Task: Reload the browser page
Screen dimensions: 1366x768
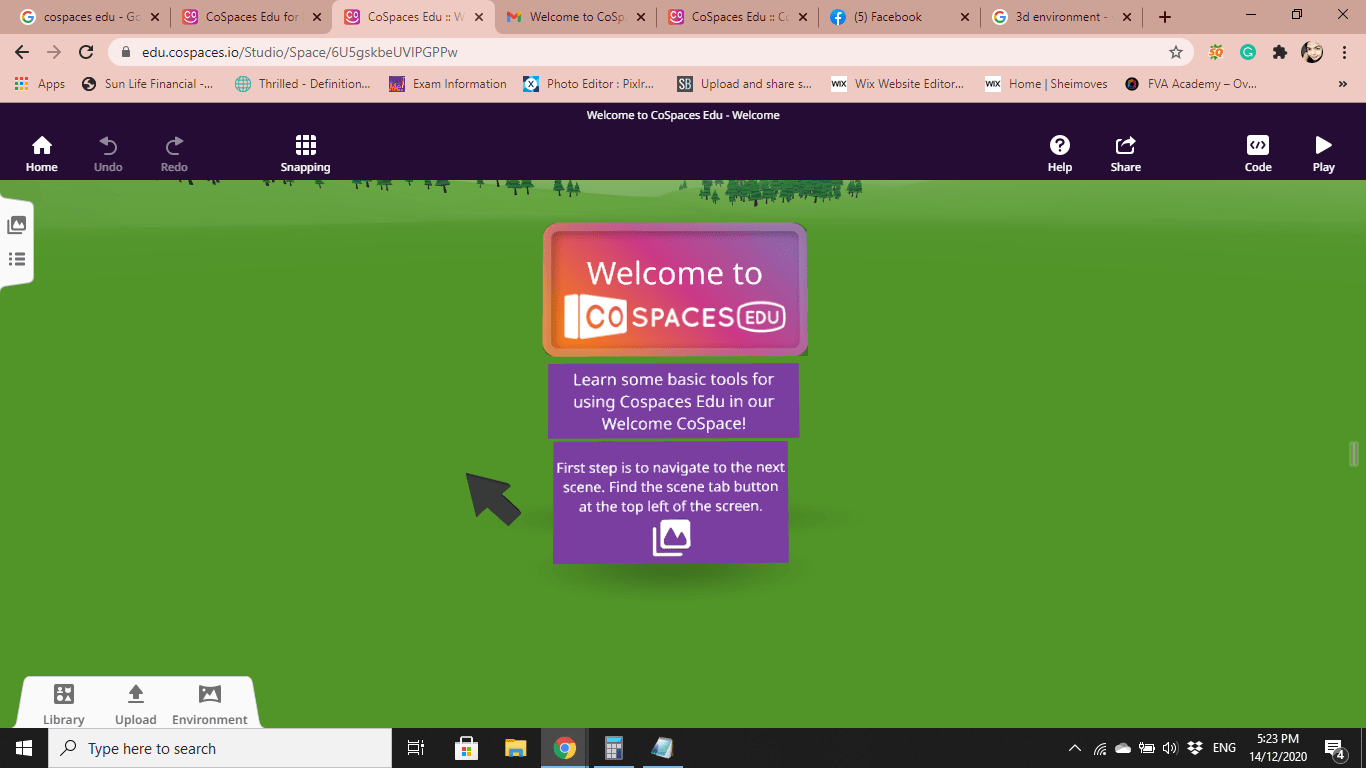Action: pyautogui.click(x=86, y=52)
